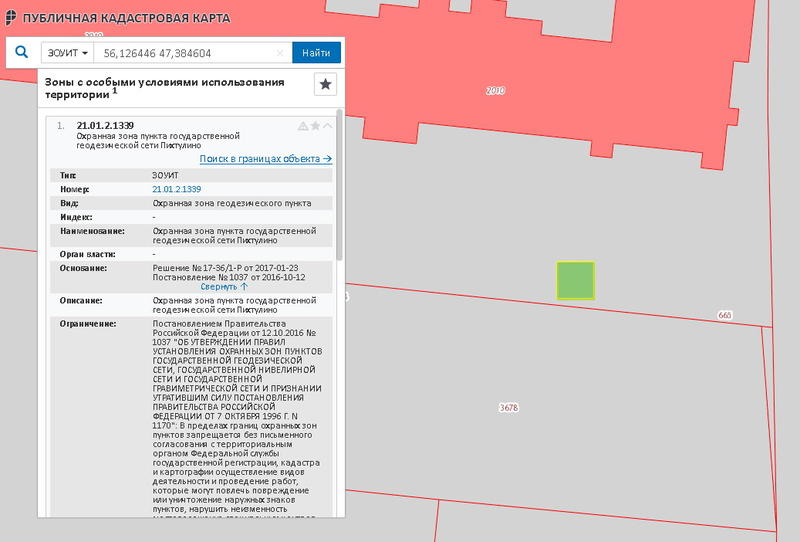Click the coordinates search input field

coord(185,52)
